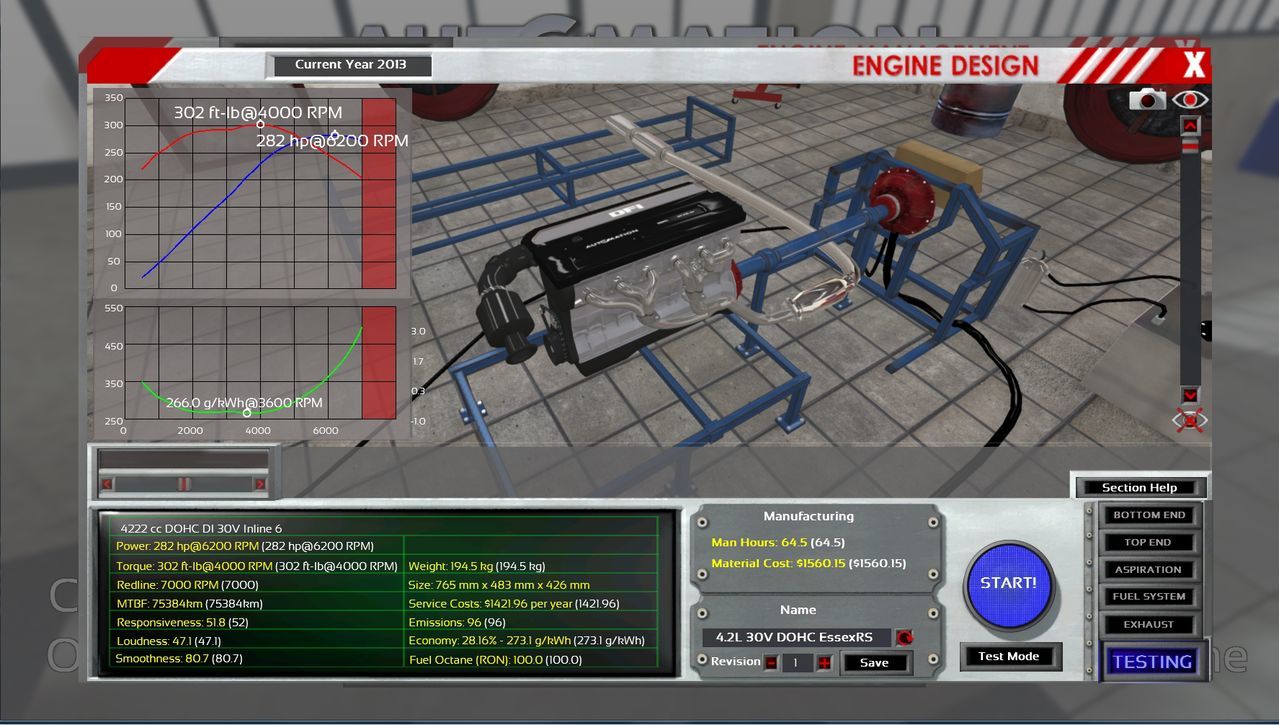Click the engine name text field
The image size is (1279, 725).
pyautogui.click(x=798, y=637)
